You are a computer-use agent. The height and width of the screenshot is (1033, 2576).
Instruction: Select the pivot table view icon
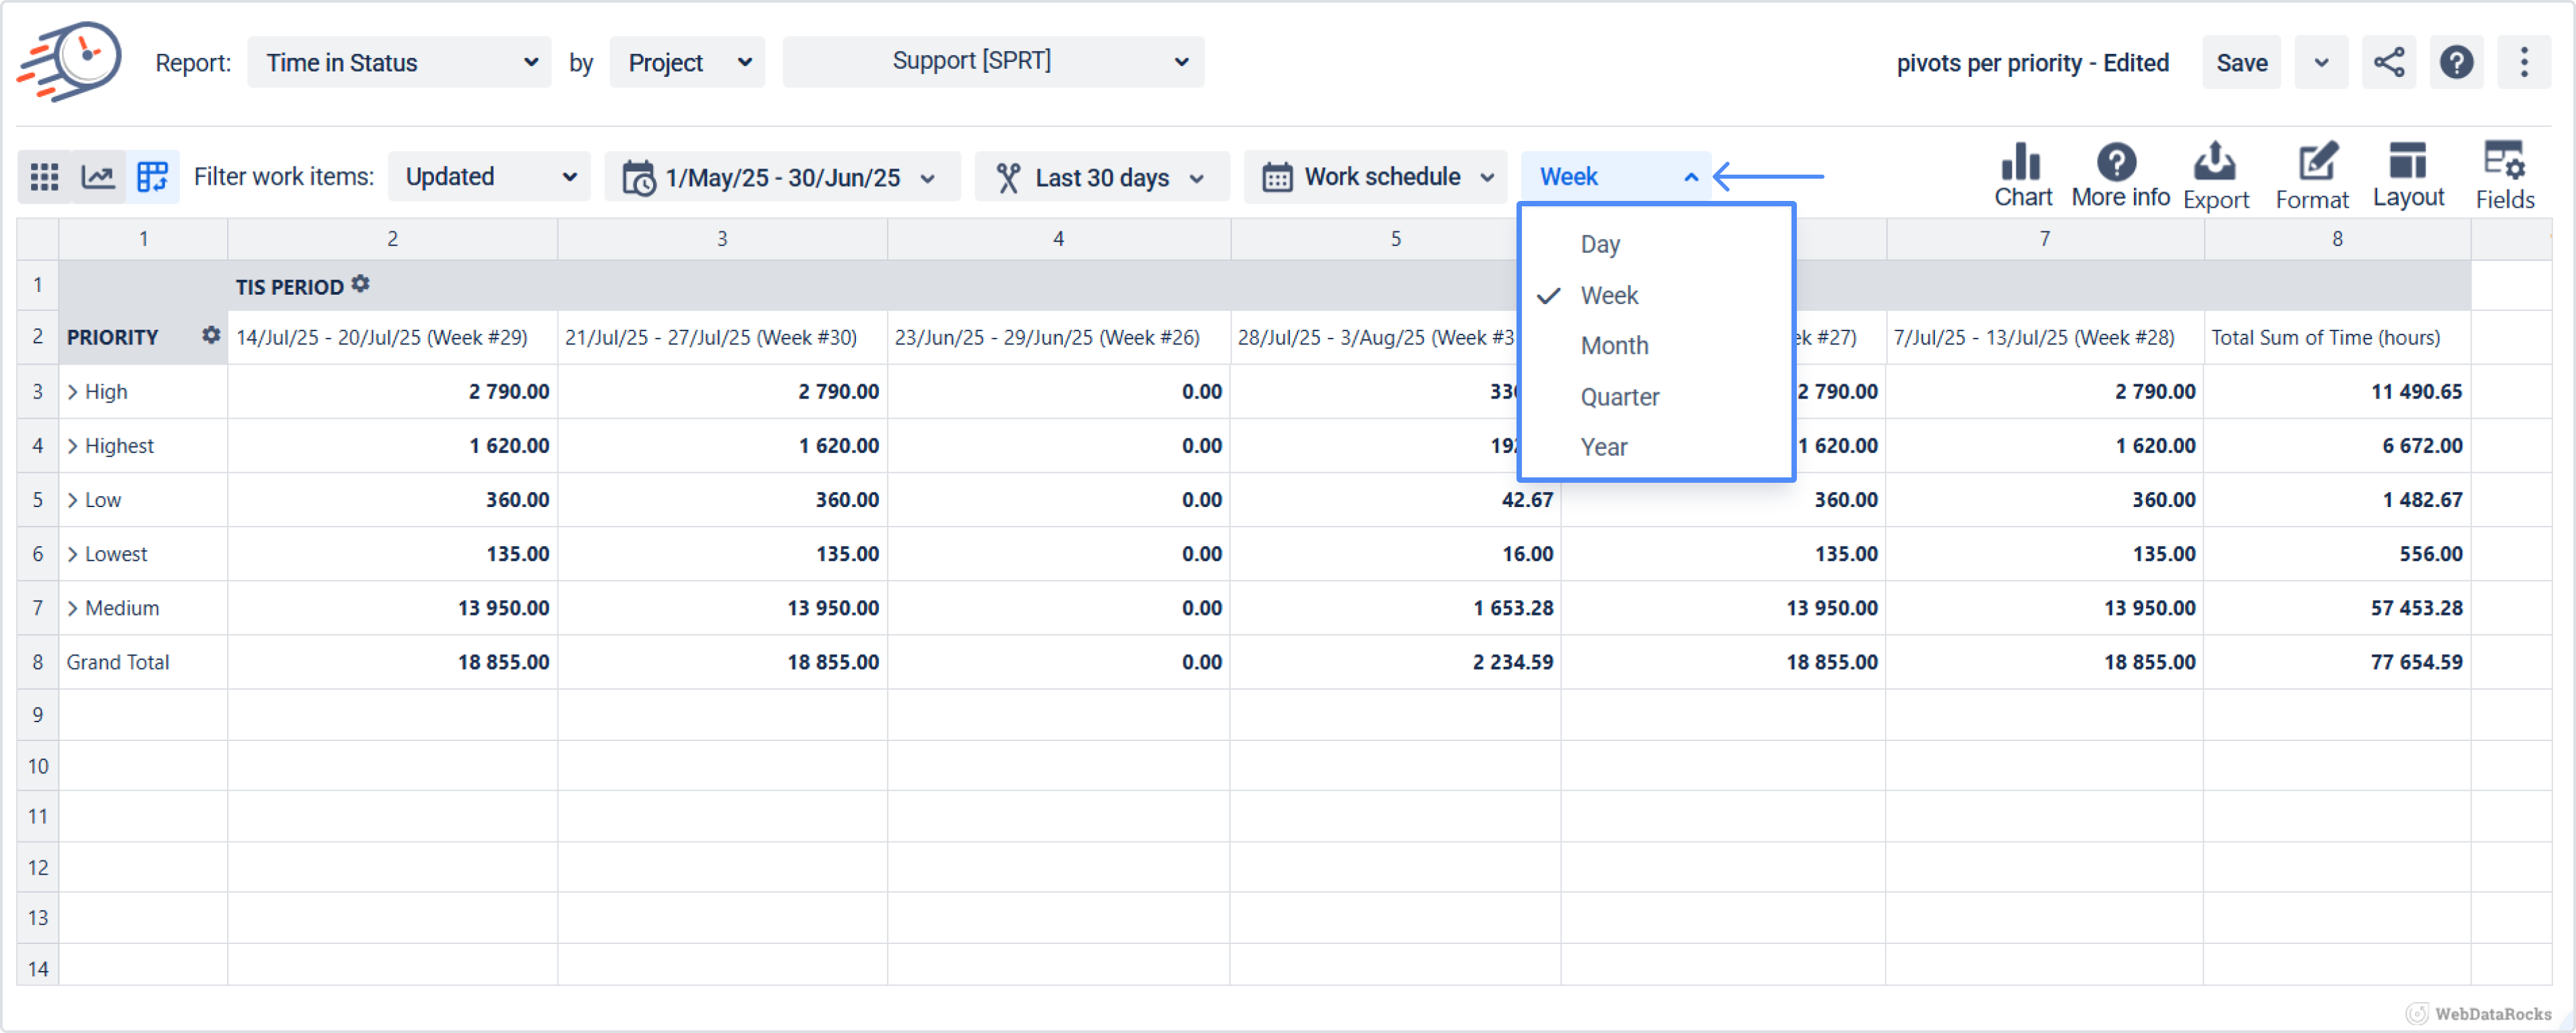click(152, 177)
